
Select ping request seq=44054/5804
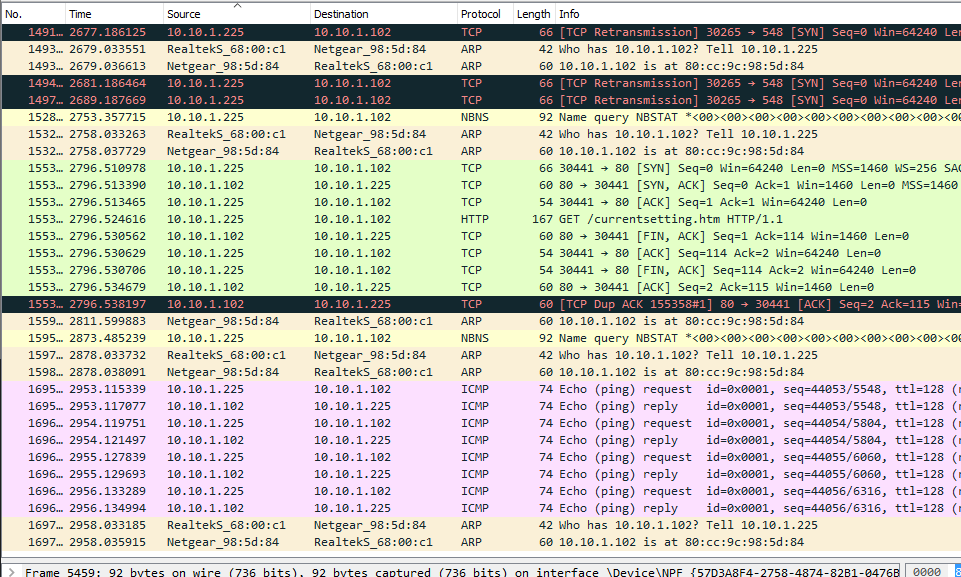click(481, 423)
